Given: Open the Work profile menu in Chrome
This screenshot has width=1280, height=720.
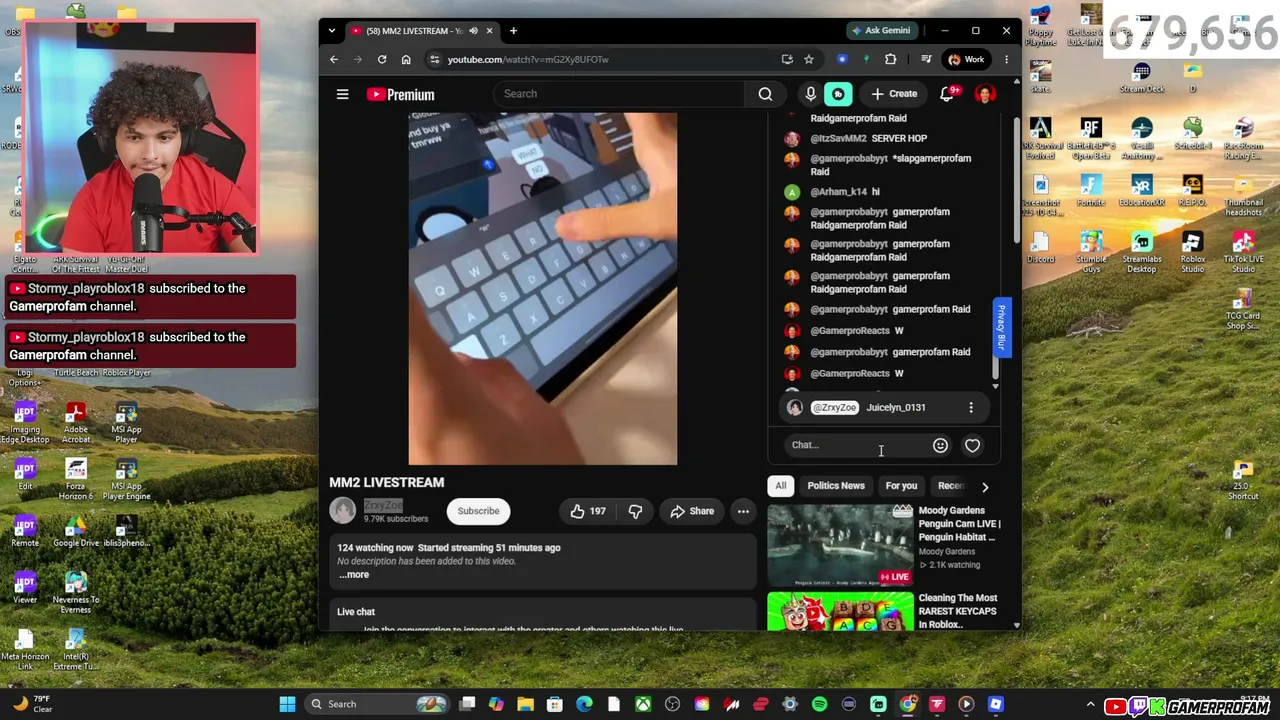Looking at the screenshot, I should click(x=966, y=59).
